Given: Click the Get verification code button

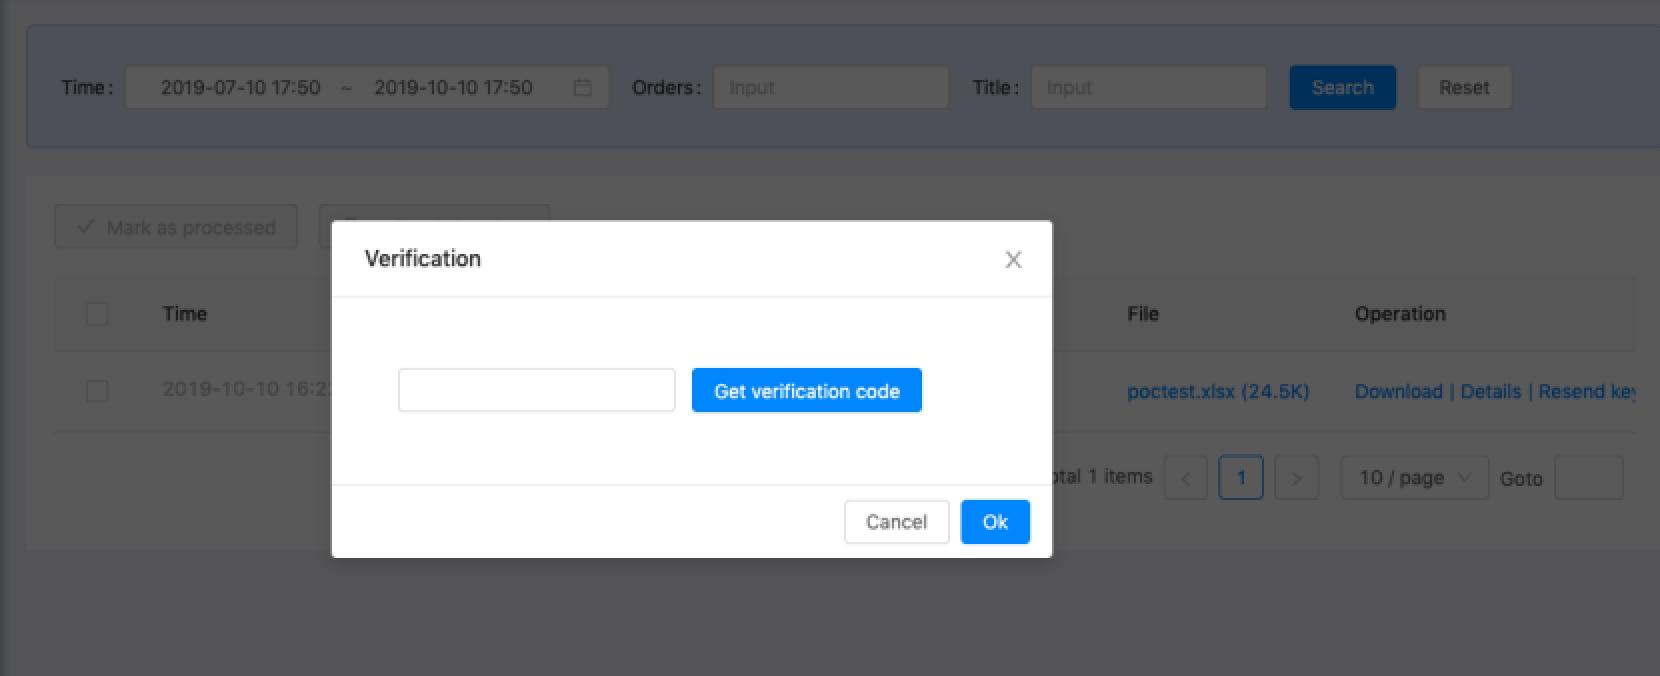Looking at the screenshot, I should (806, 391).
